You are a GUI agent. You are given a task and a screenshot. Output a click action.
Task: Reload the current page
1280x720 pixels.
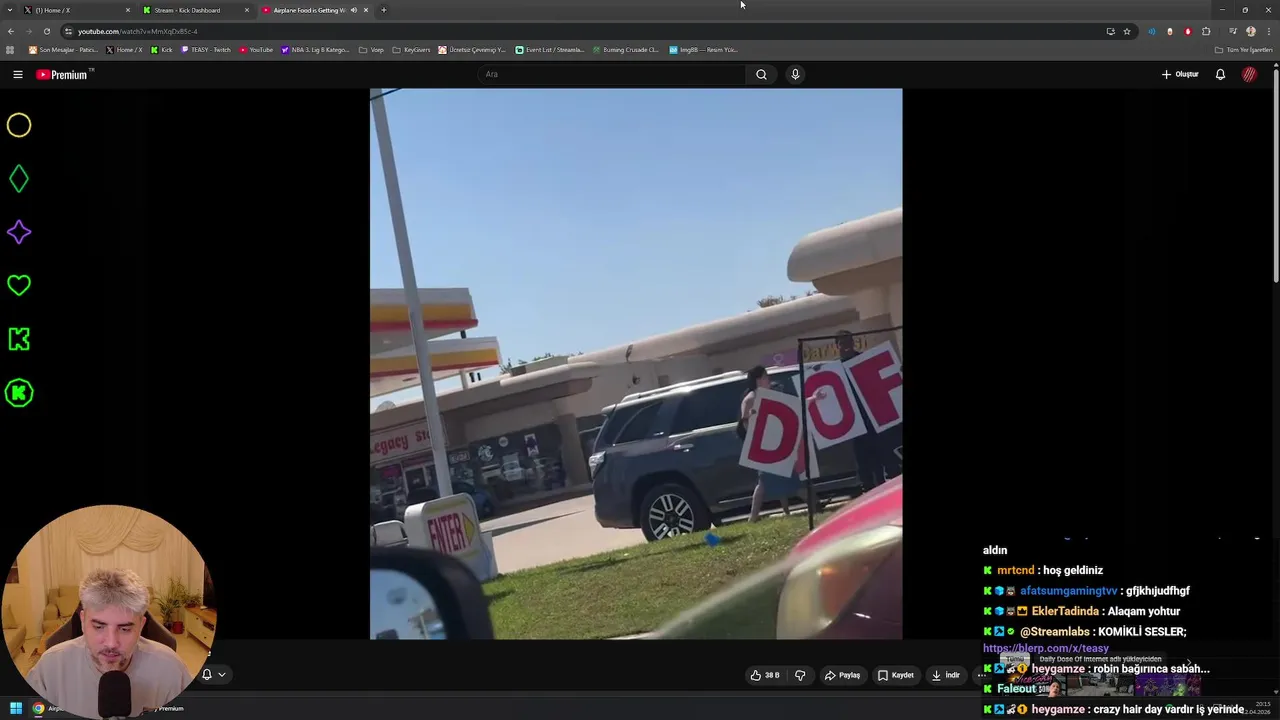click(x=46, y=31)
